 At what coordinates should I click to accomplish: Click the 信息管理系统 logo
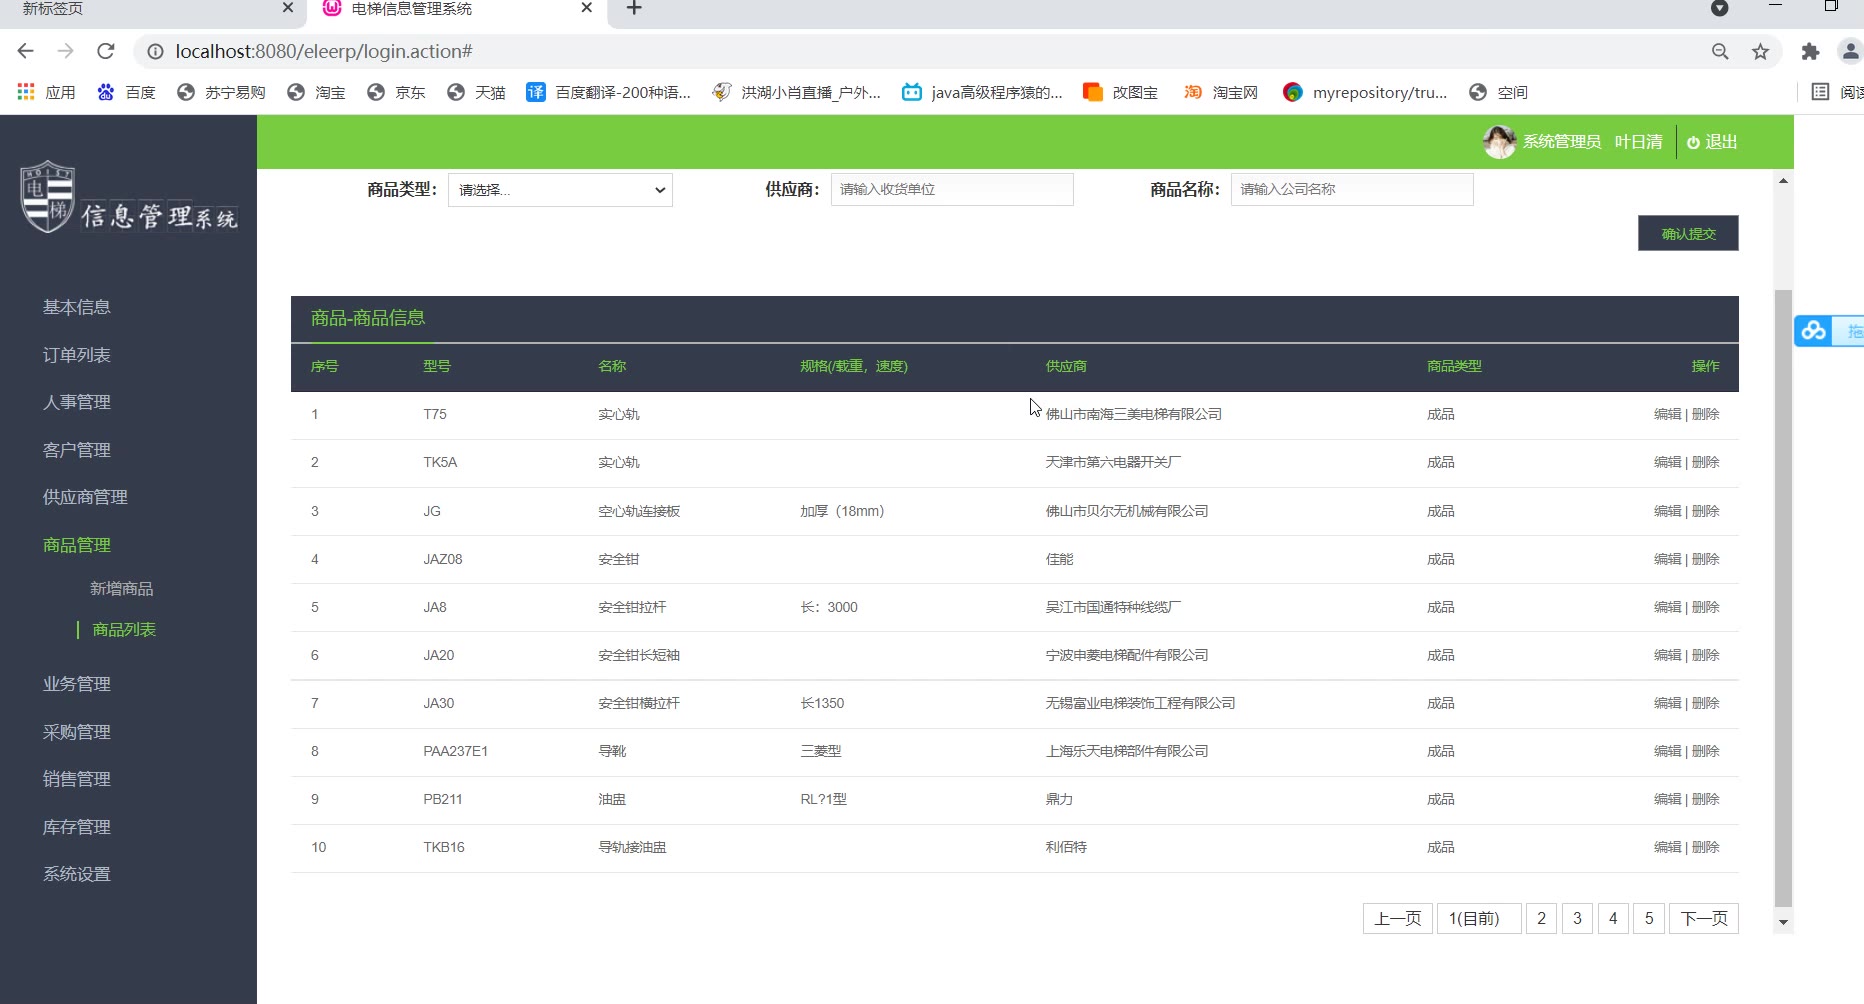pos(129,198)
